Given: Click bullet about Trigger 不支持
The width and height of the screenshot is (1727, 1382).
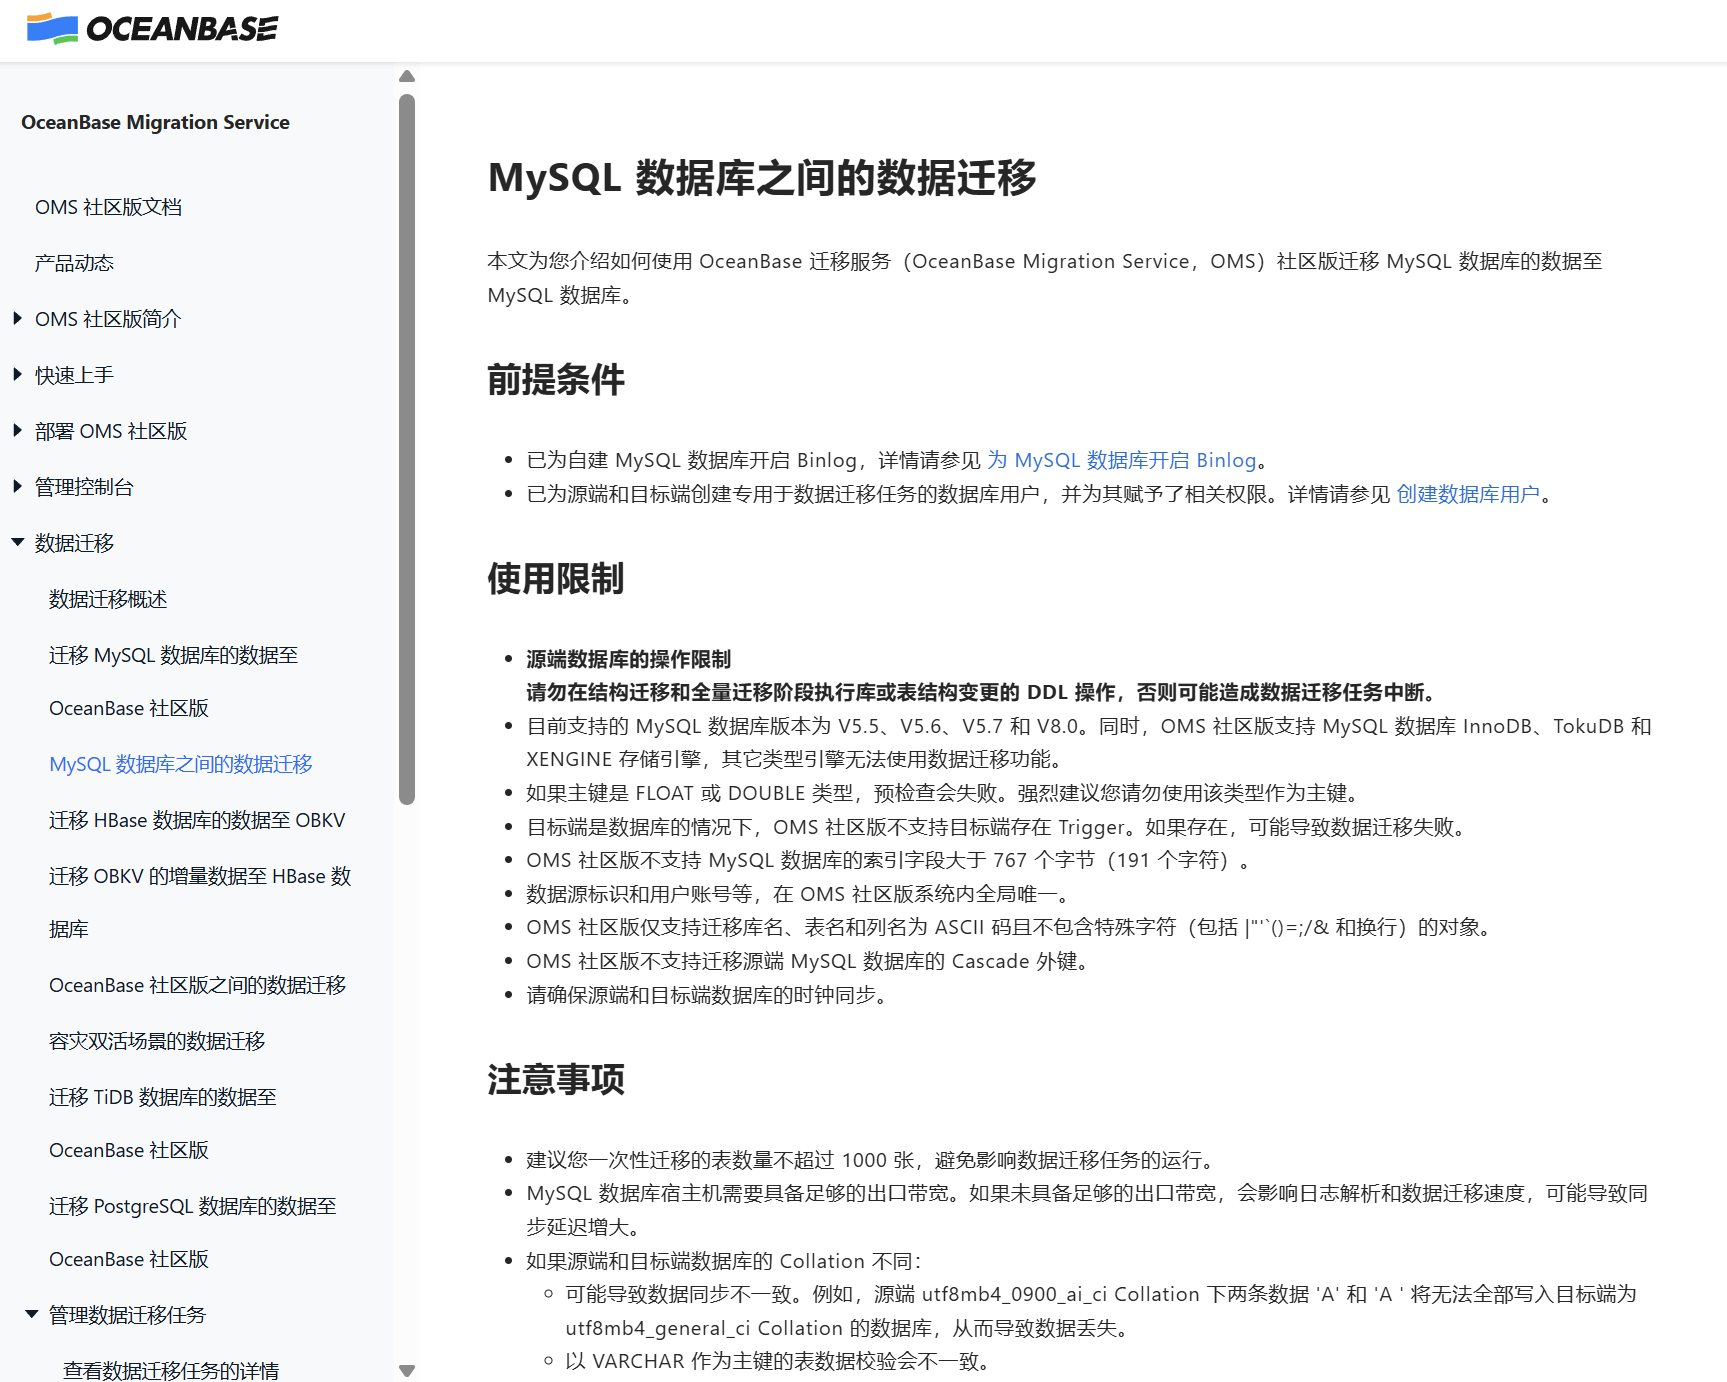Looking at the screenshot, I should point(1000,827).
